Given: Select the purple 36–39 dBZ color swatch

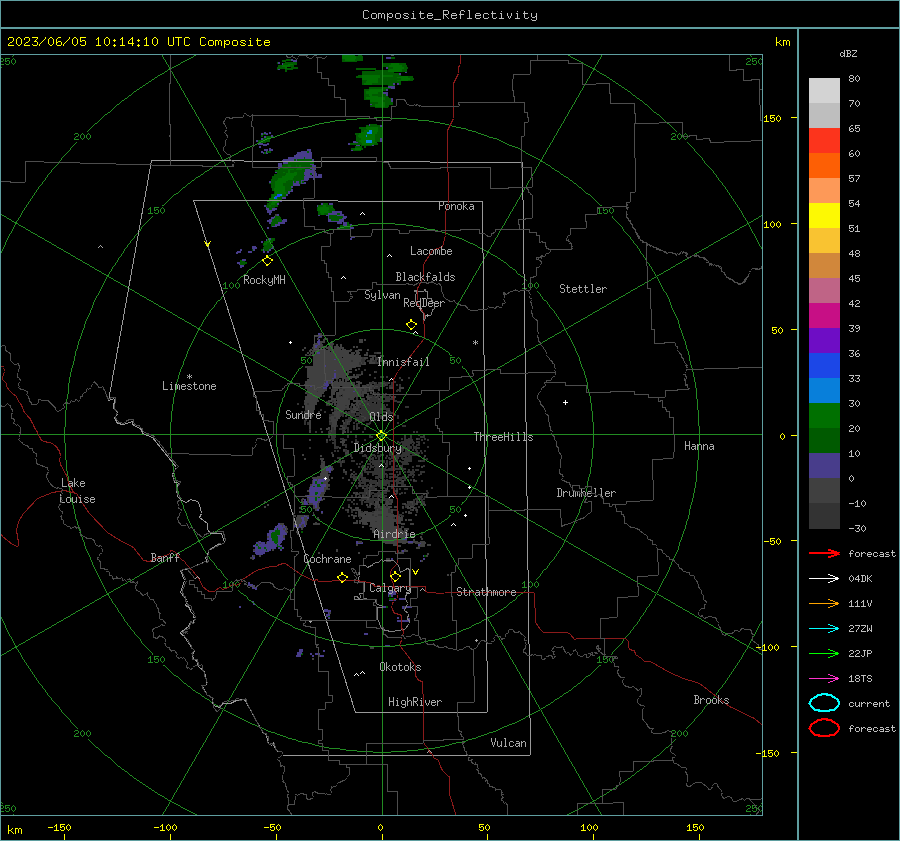Looking at the screenshot, I should click(x=824, y=340).
